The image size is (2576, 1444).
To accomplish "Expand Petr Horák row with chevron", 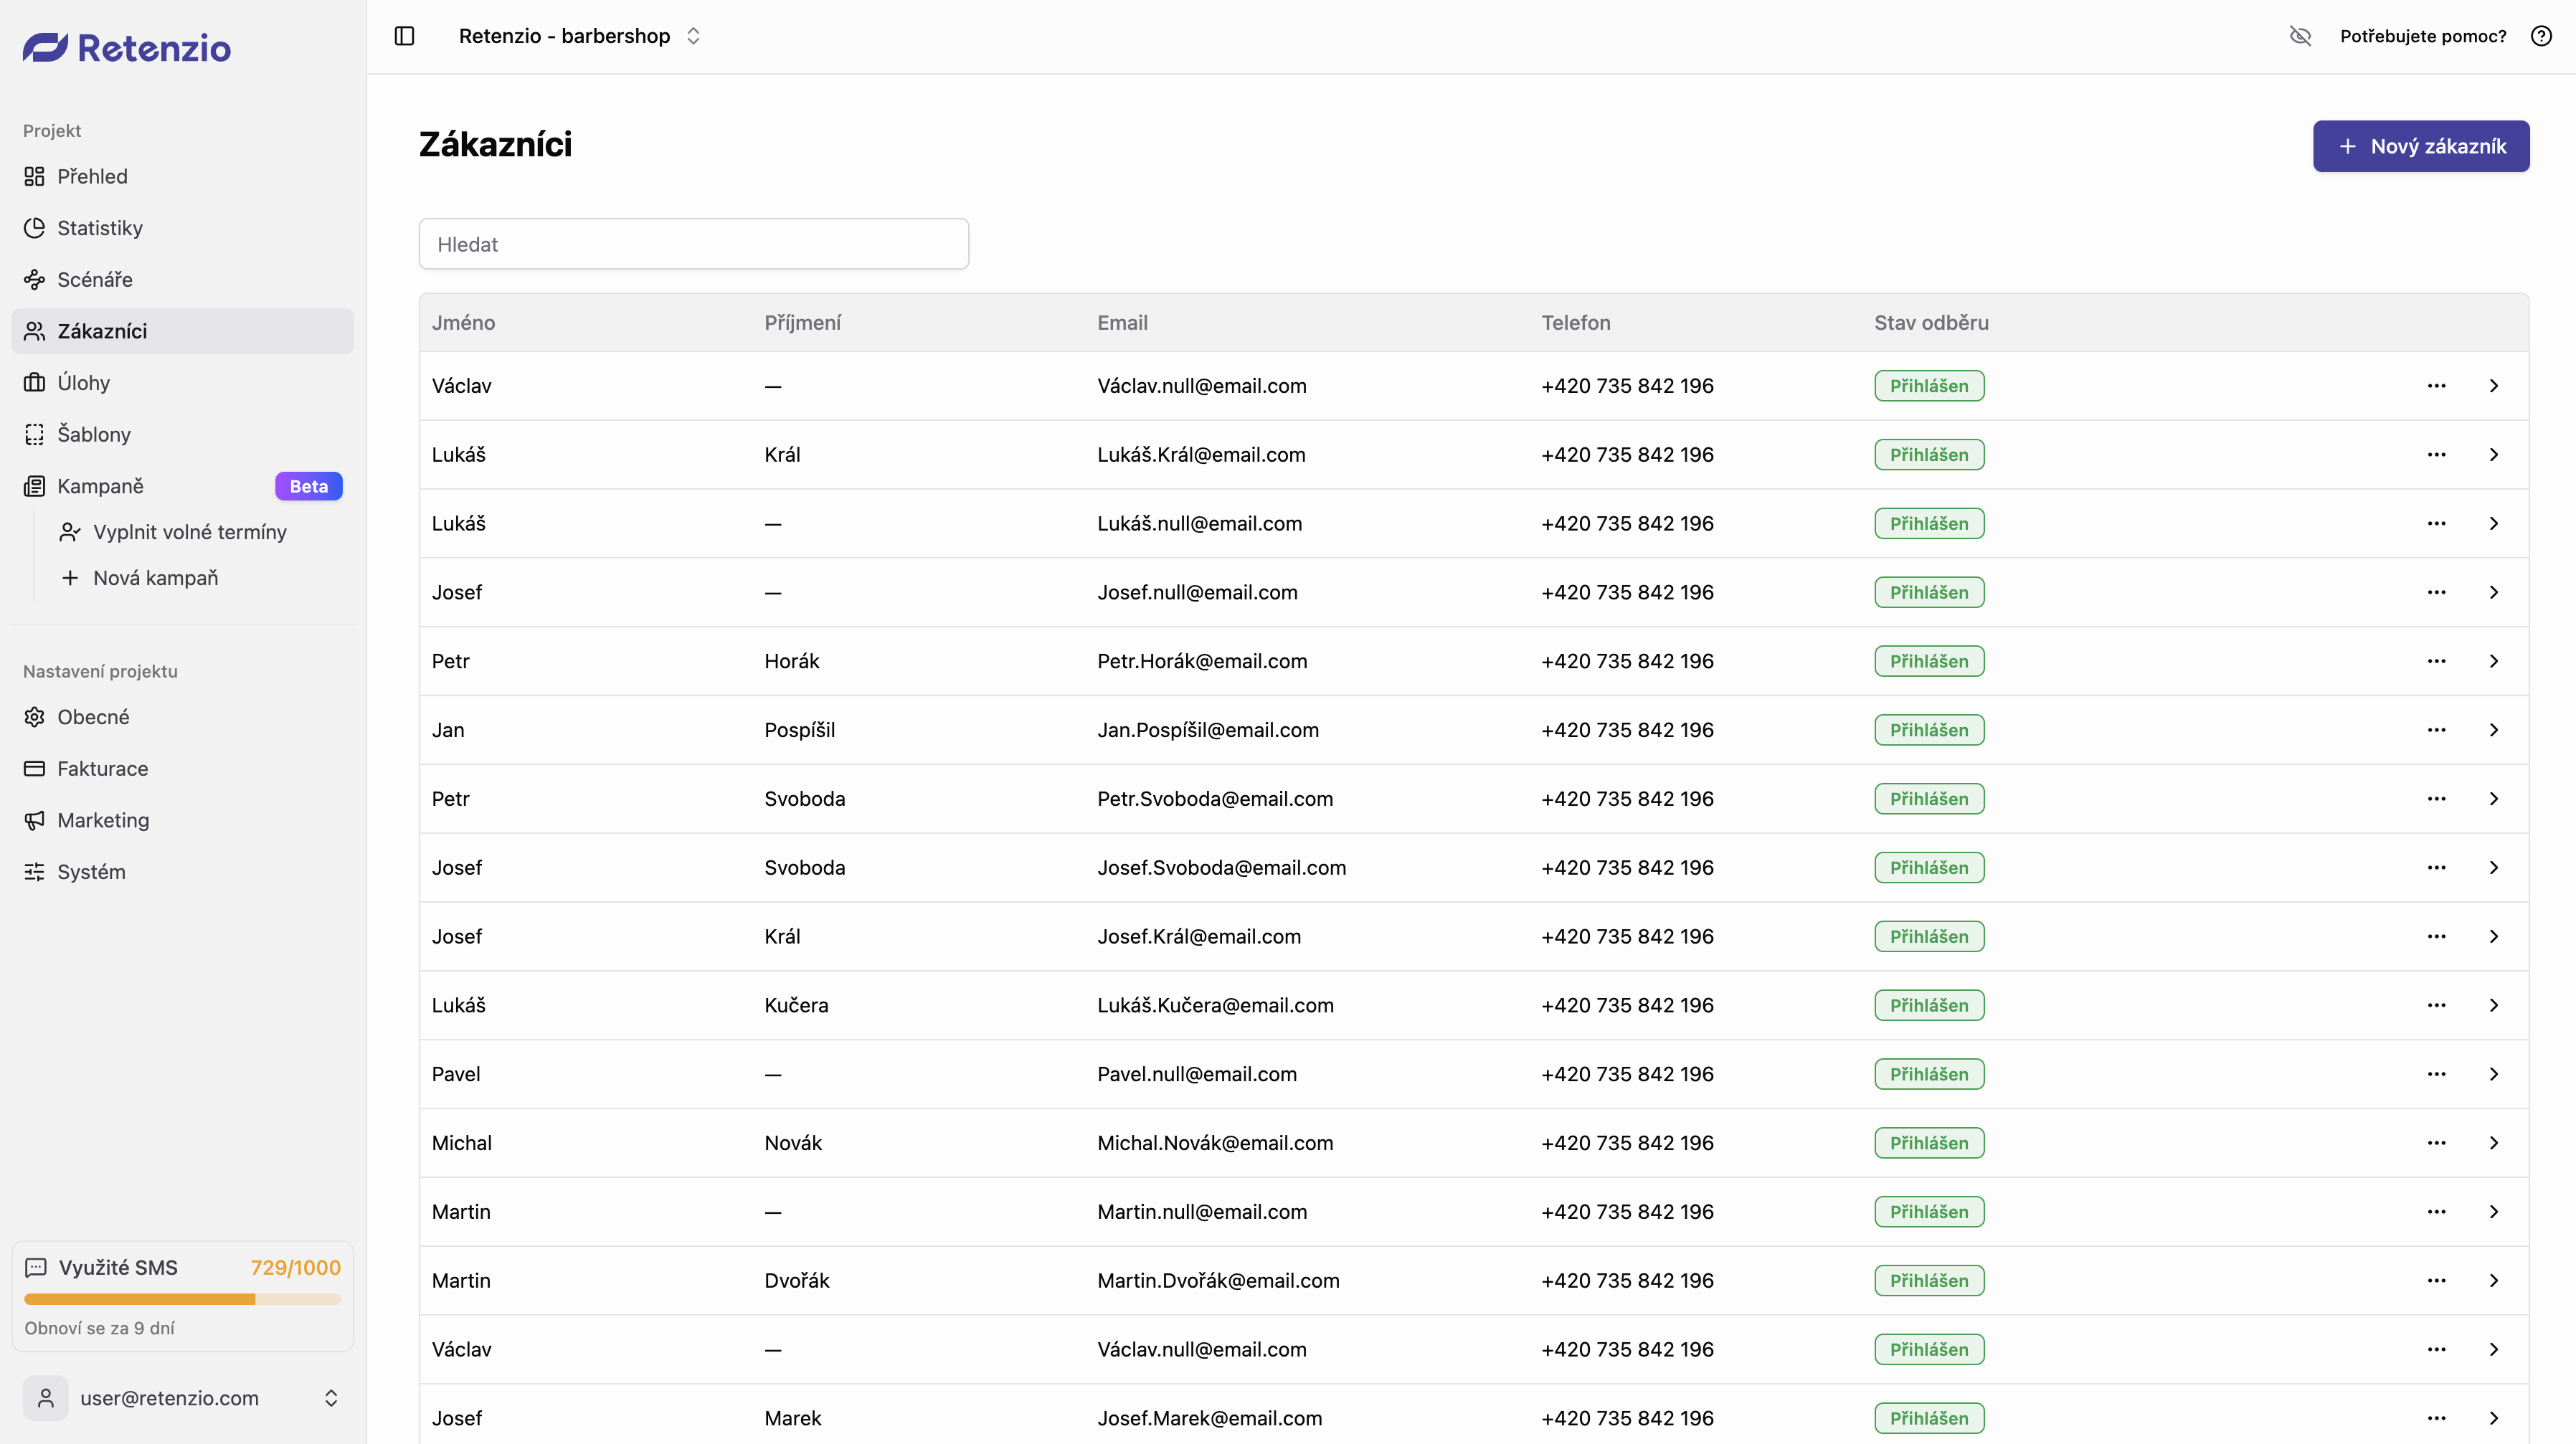I will click(2493, 661).
